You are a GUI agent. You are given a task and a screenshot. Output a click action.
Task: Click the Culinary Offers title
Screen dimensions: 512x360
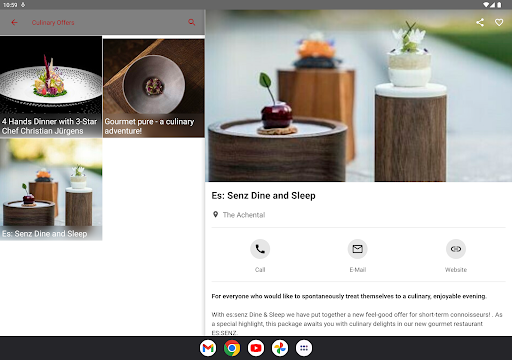point(53,23)
